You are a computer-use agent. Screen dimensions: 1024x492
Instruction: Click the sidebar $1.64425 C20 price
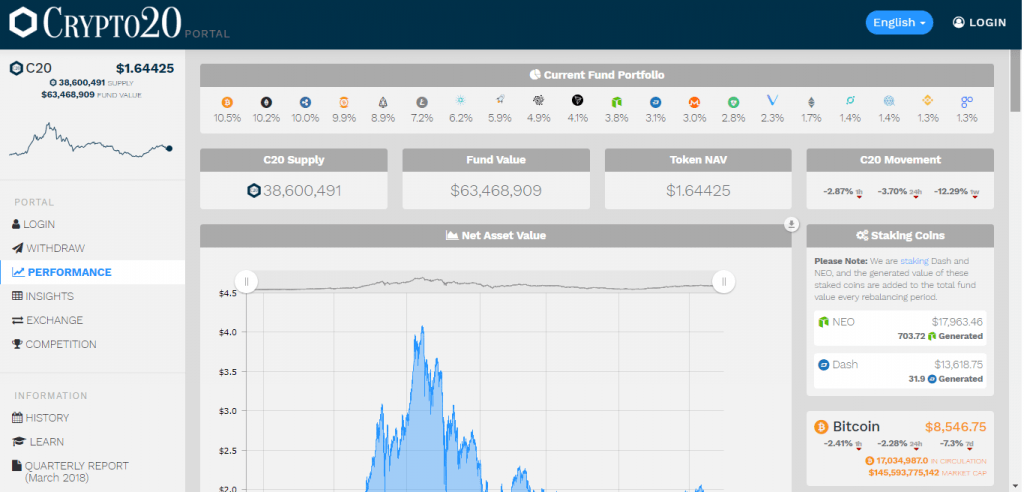coord(145,68)
